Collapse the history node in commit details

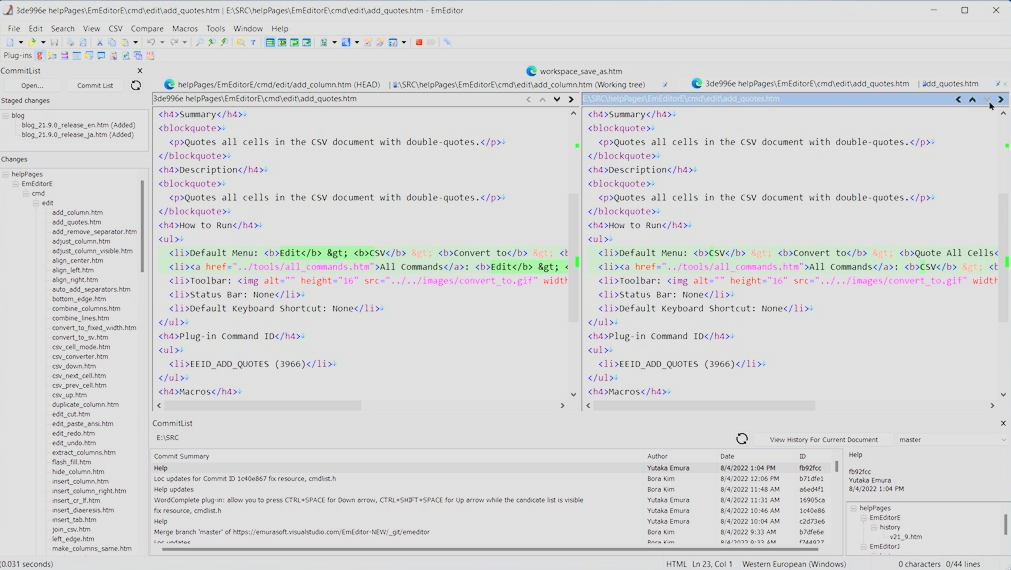[874, 527]
